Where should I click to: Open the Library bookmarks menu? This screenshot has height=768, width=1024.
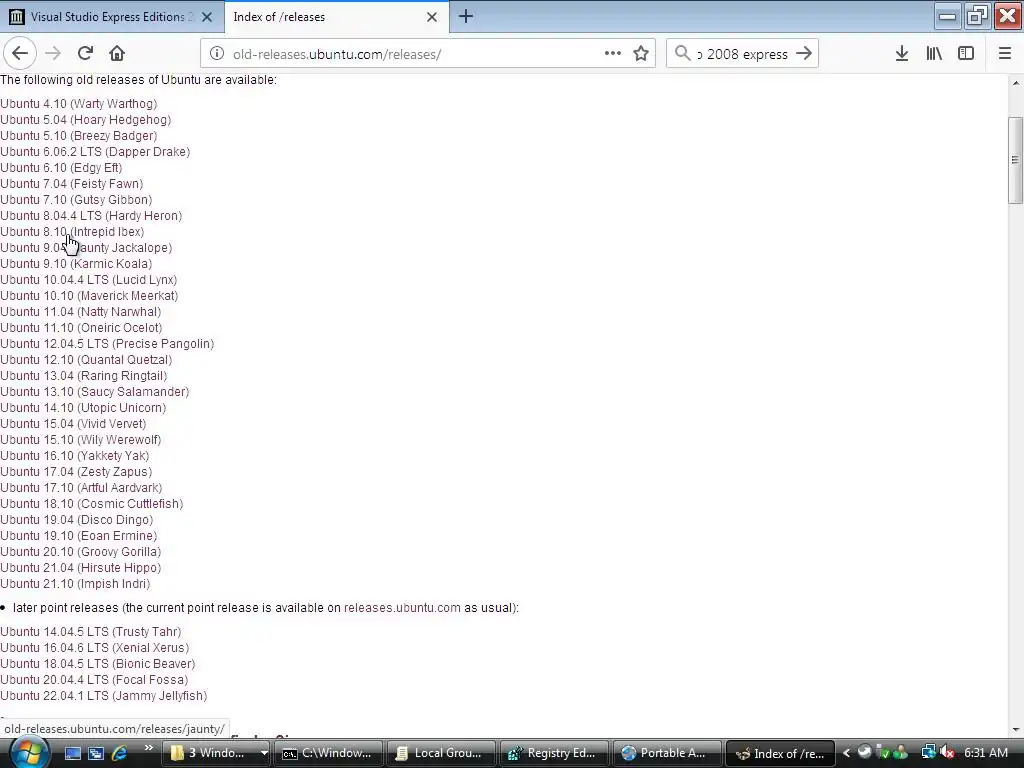point(934,54)
